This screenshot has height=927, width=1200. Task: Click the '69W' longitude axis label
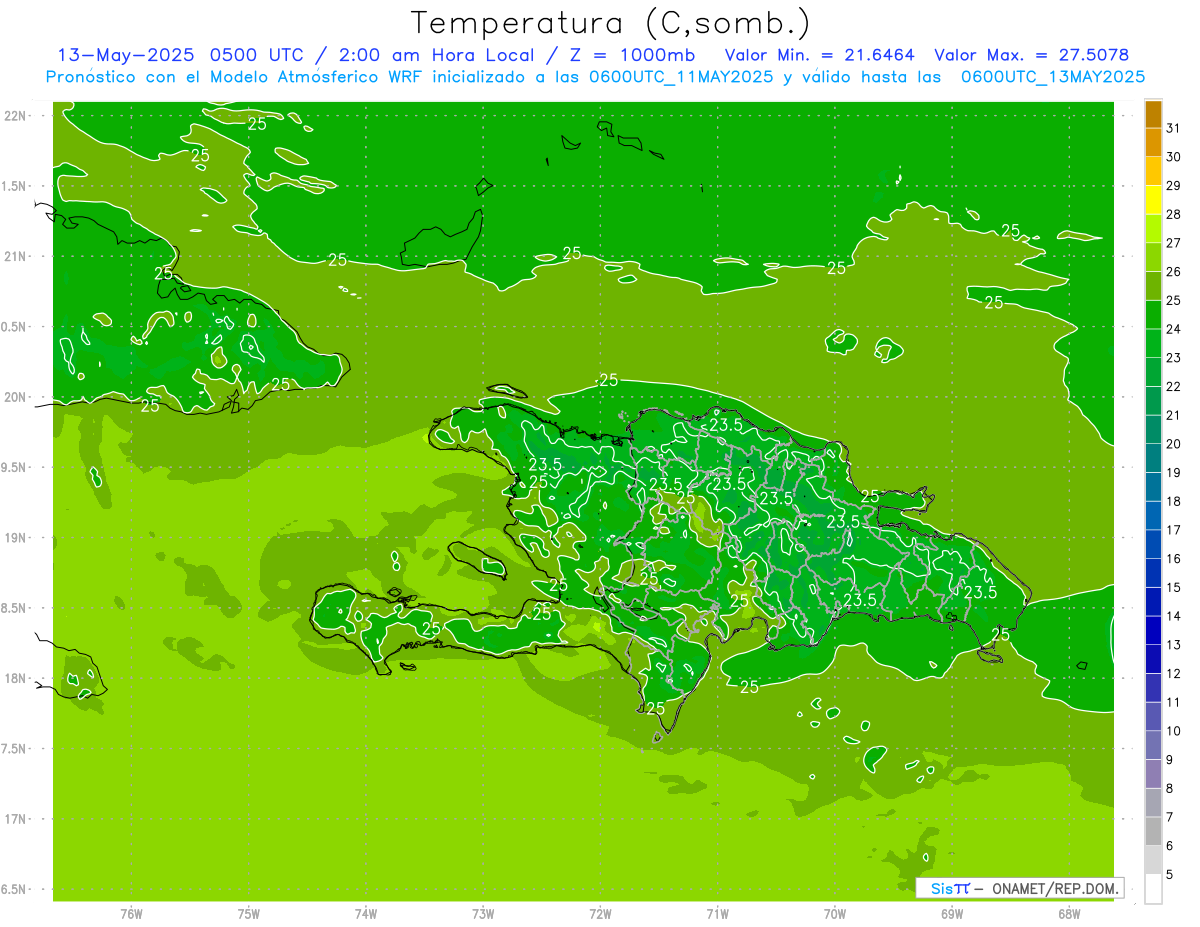(x=952, y=914)
